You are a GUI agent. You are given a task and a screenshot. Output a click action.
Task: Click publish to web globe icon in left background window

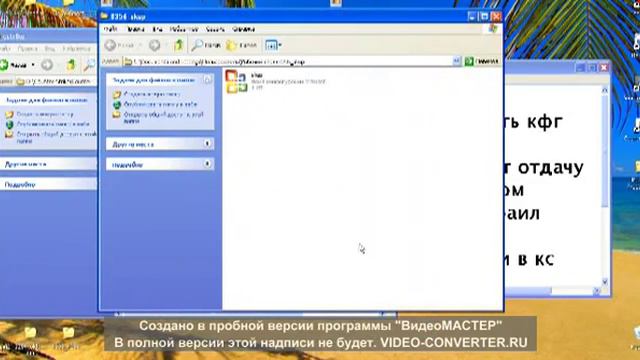coord(9,124)
